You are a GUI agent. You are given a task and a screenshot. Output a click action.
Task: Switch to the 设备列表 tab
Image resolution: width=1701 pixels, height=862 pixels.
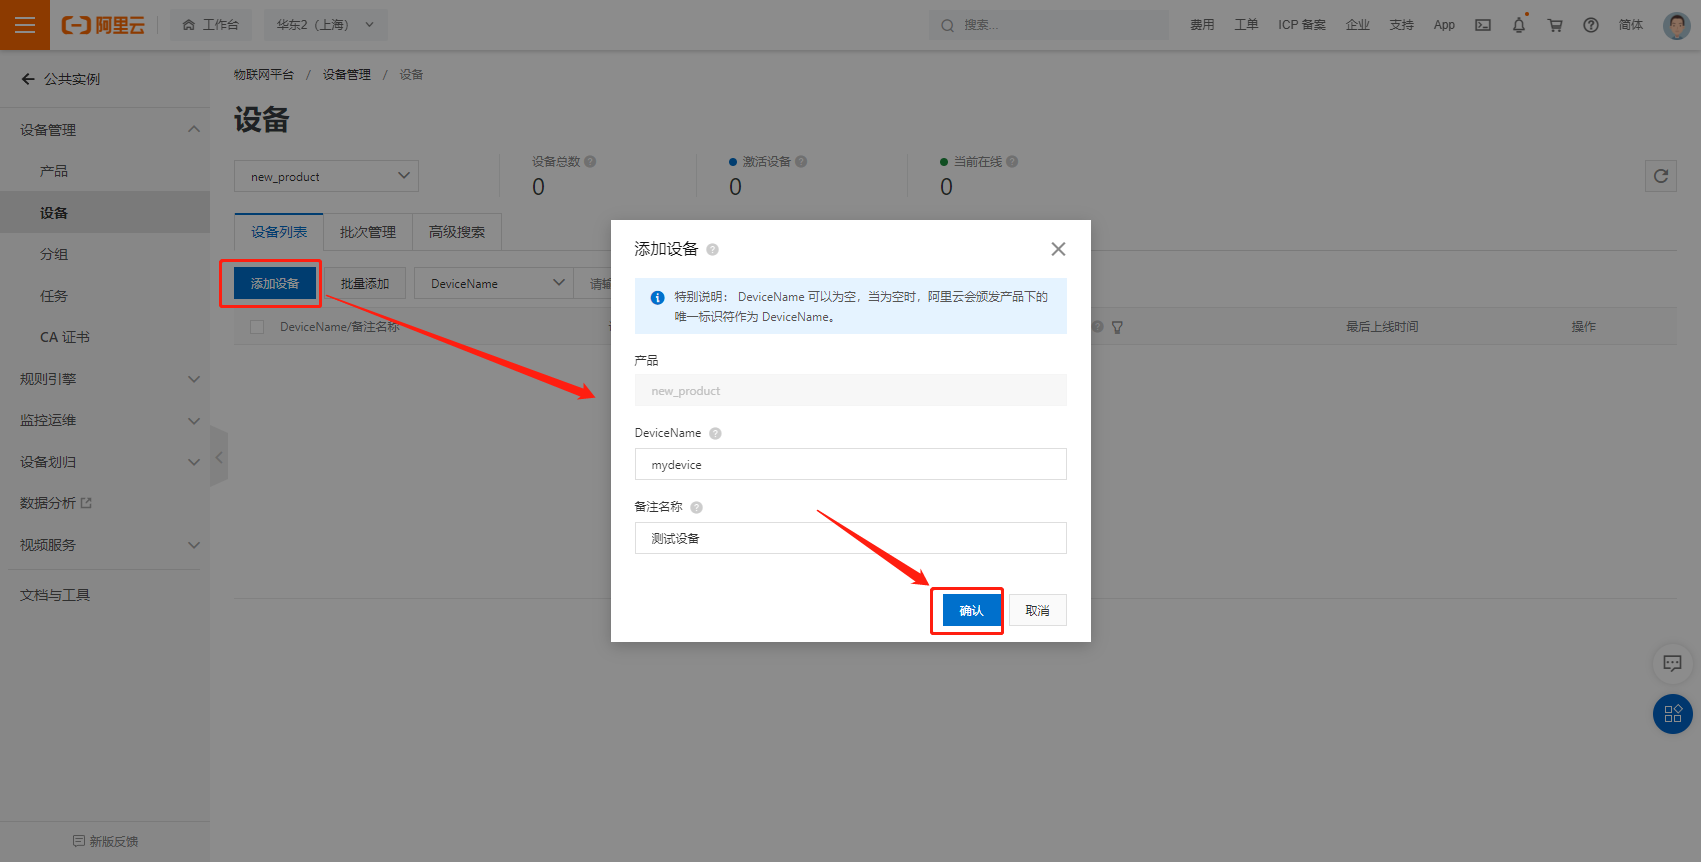click(279, 232)
